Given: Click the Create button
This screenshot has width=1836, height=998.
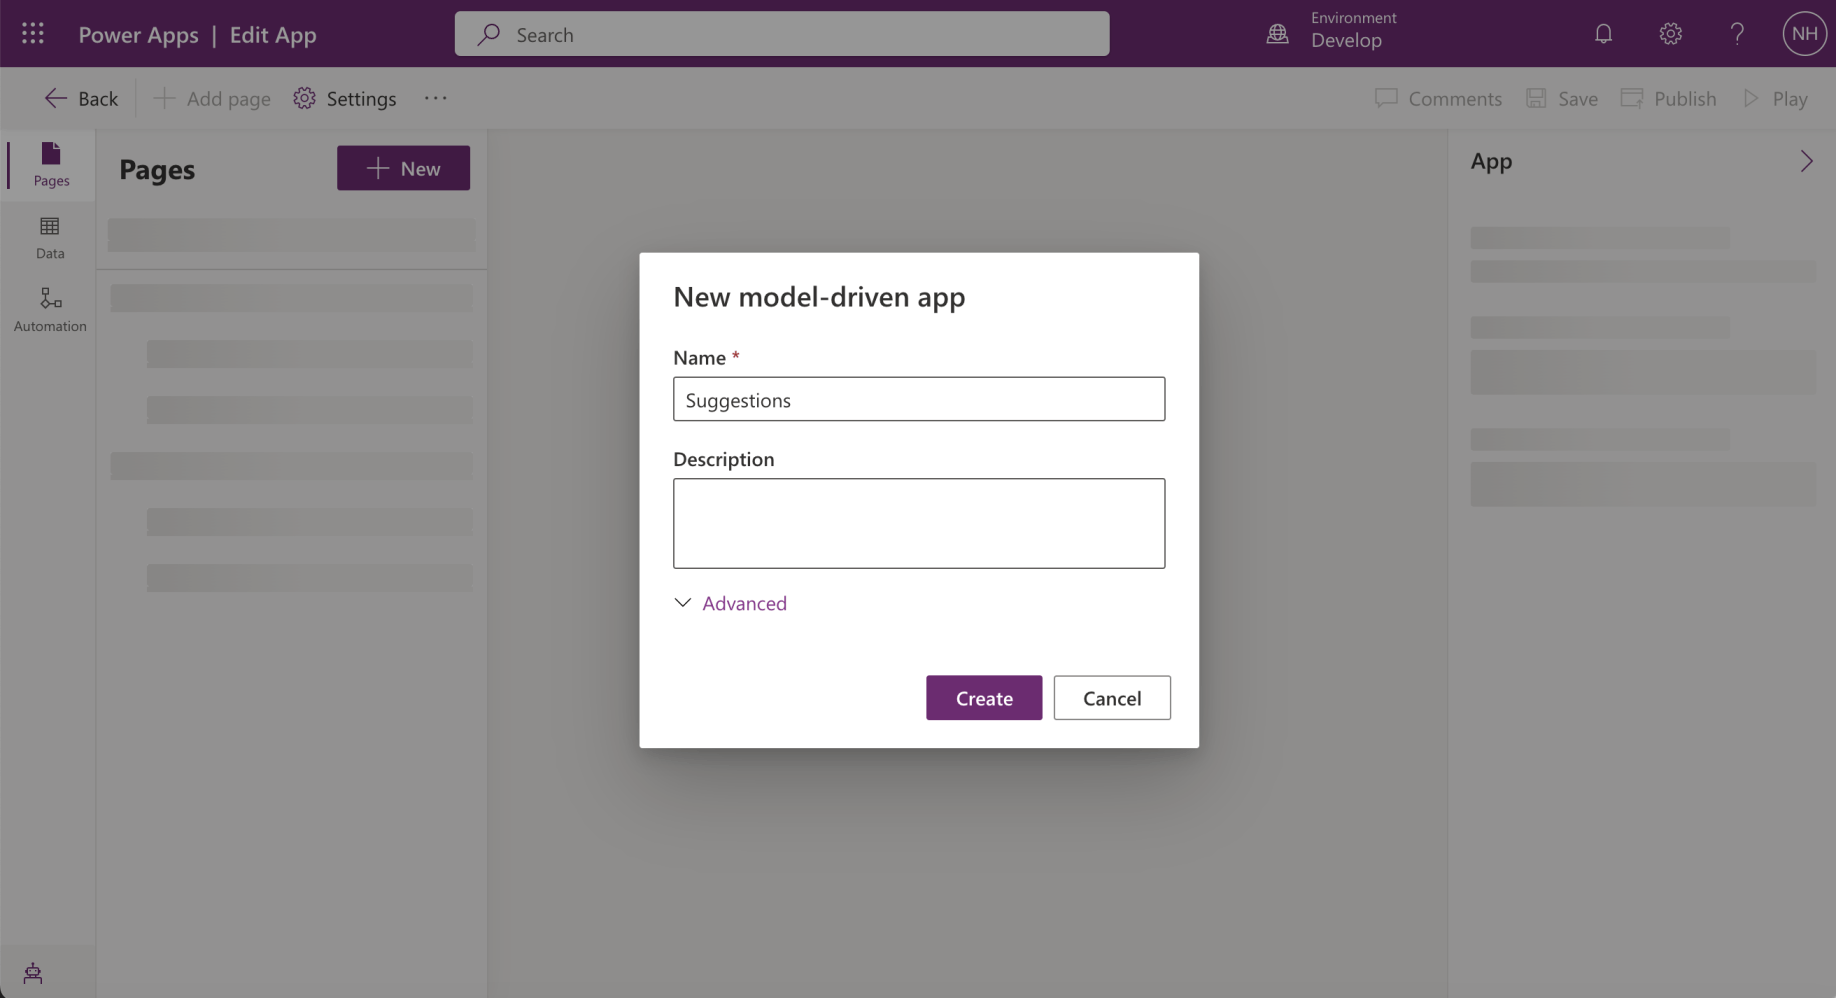Looking at the screenshot, I should 983,698.
